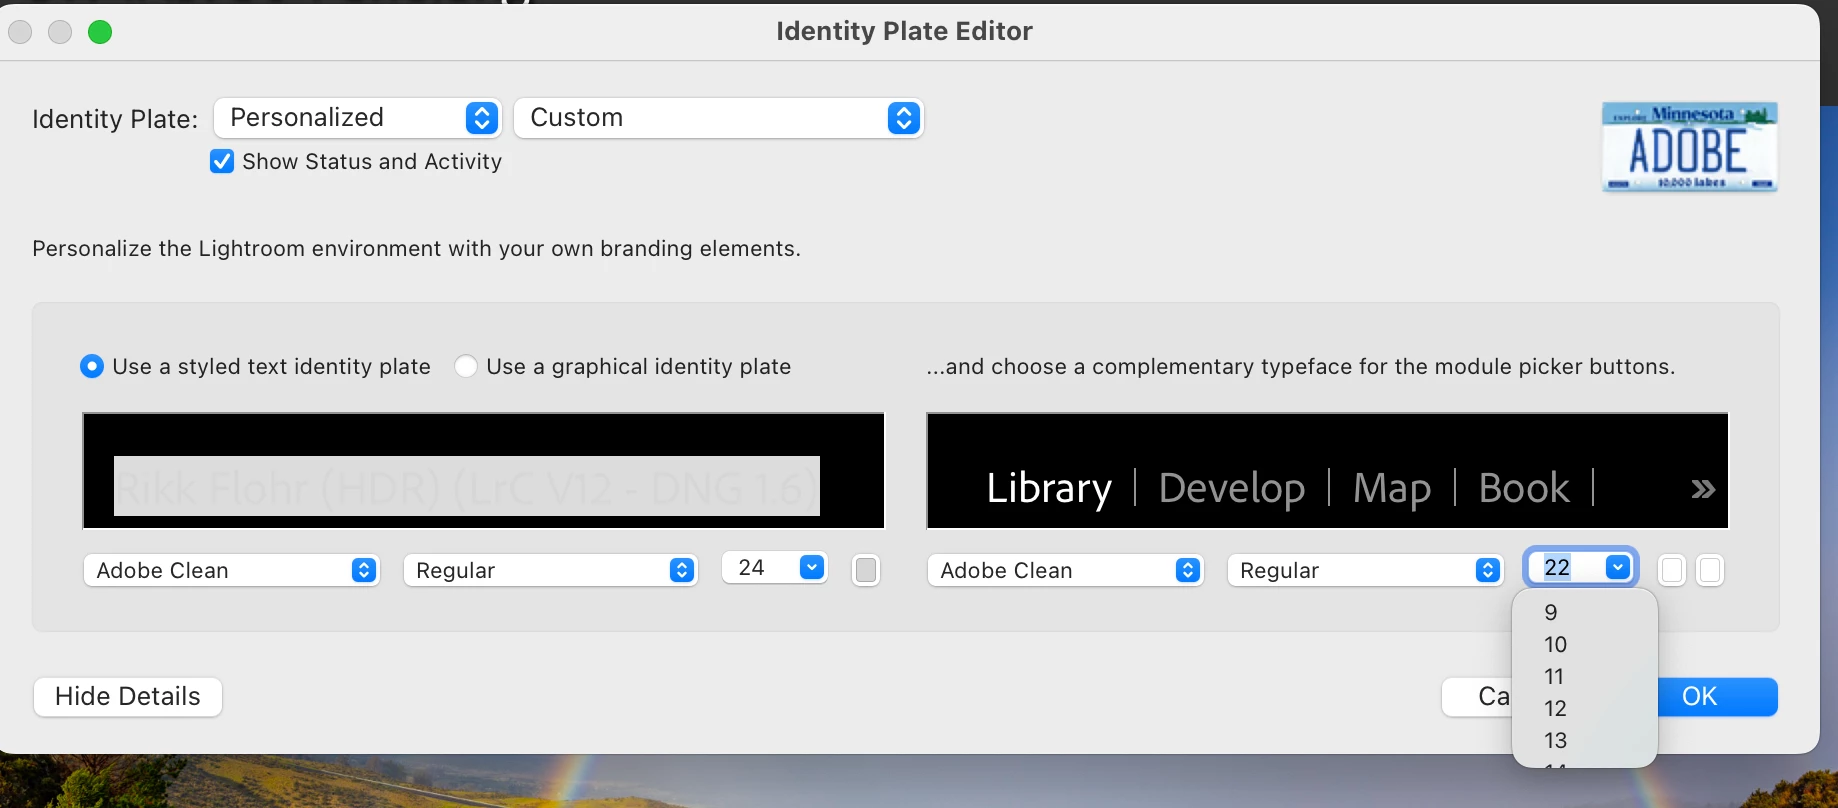The image size is (1838, 808).
Task: Click second module picker color swatch
Action: click(x=1710, y=570)
